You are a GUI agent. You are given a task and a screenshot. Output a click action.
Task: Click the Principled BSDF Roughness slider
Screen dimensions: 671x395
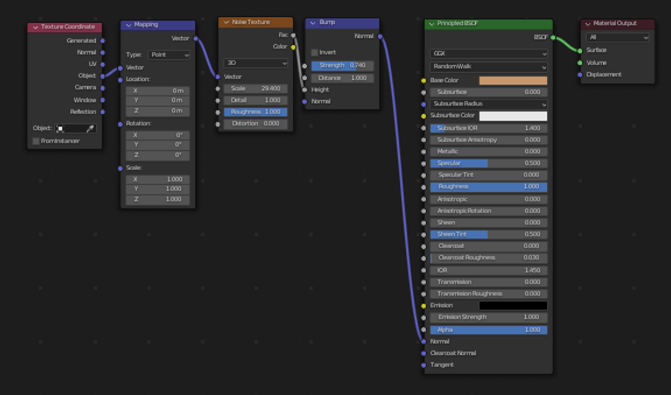pos(488,187)
